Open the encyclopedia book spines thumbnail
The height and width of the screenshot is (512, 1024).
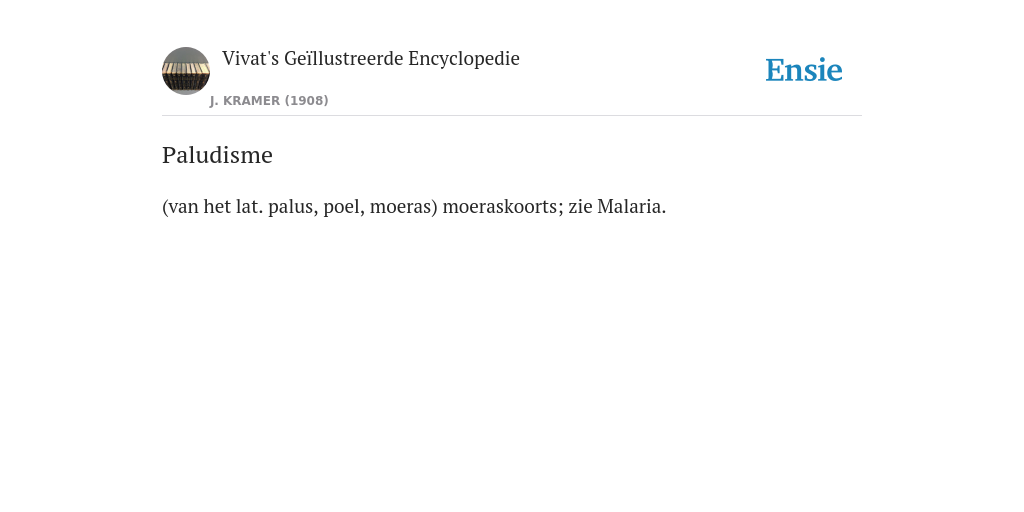(186, 71)
